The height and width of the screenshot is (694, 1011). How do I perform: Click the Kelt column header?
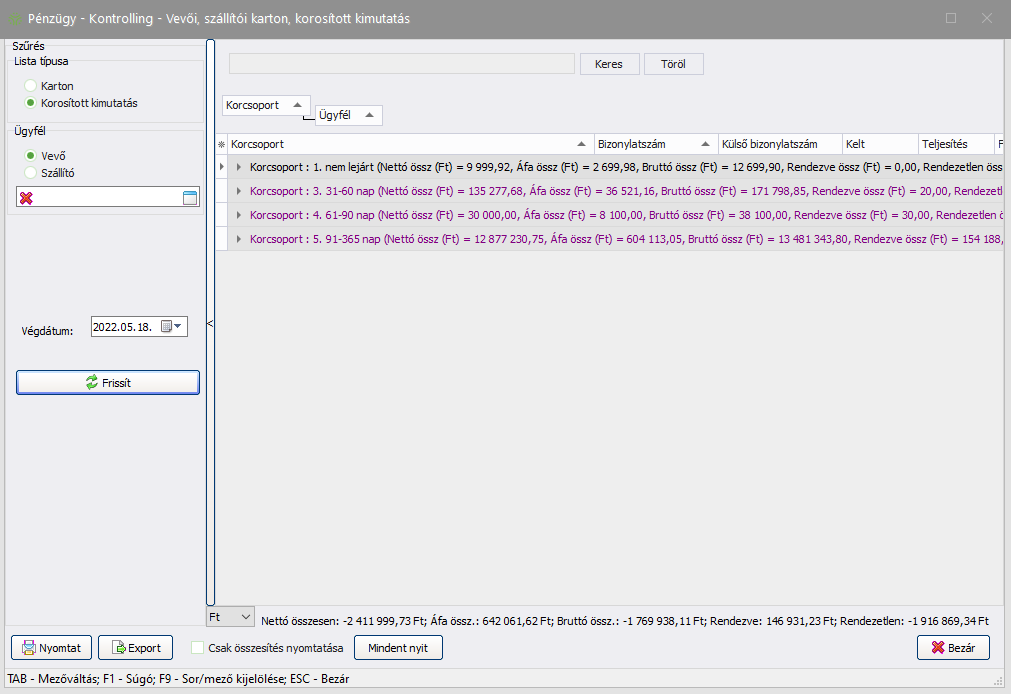coord(878,145)
